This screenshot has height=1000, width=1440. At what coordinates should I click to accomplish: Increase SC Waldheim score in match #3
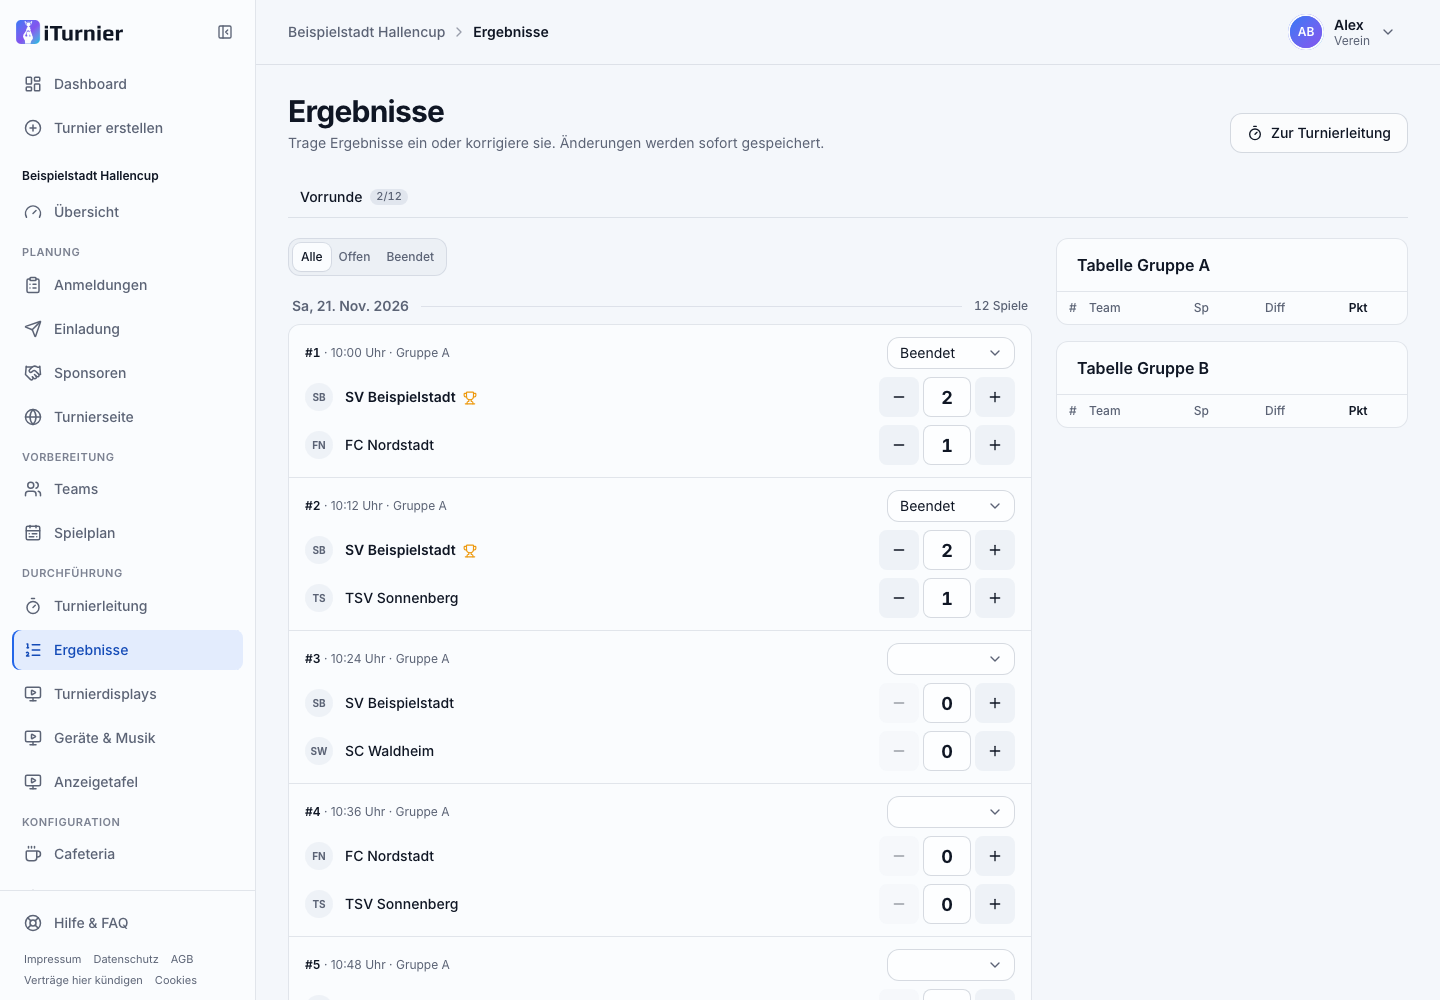[x=995, y=751]
